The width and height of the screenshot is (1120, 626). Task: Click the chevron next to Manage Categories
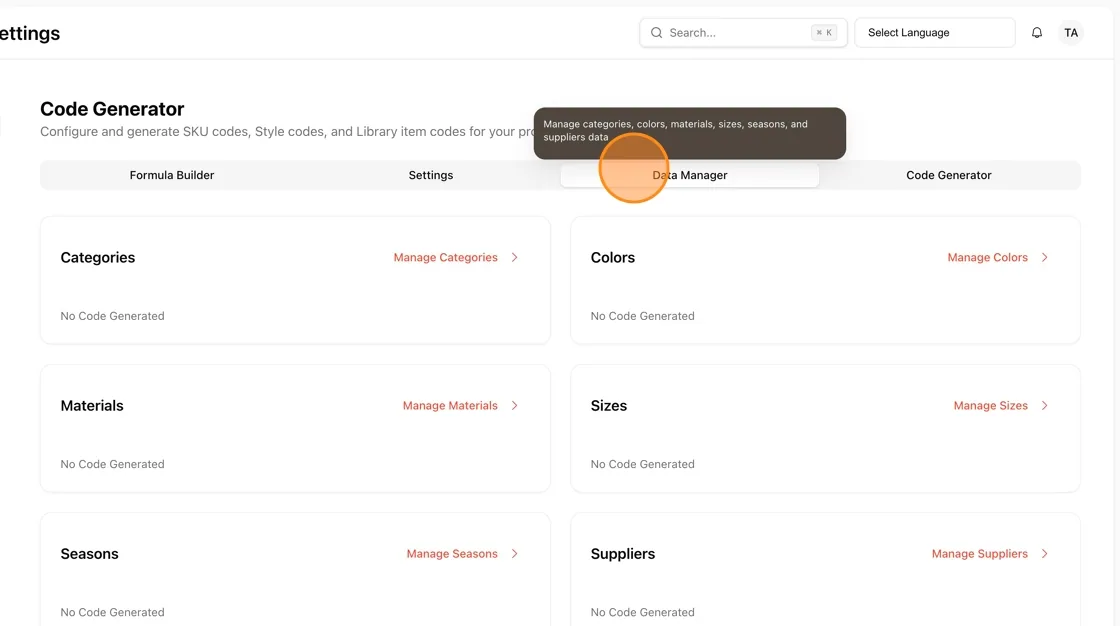tap(514, 257)
